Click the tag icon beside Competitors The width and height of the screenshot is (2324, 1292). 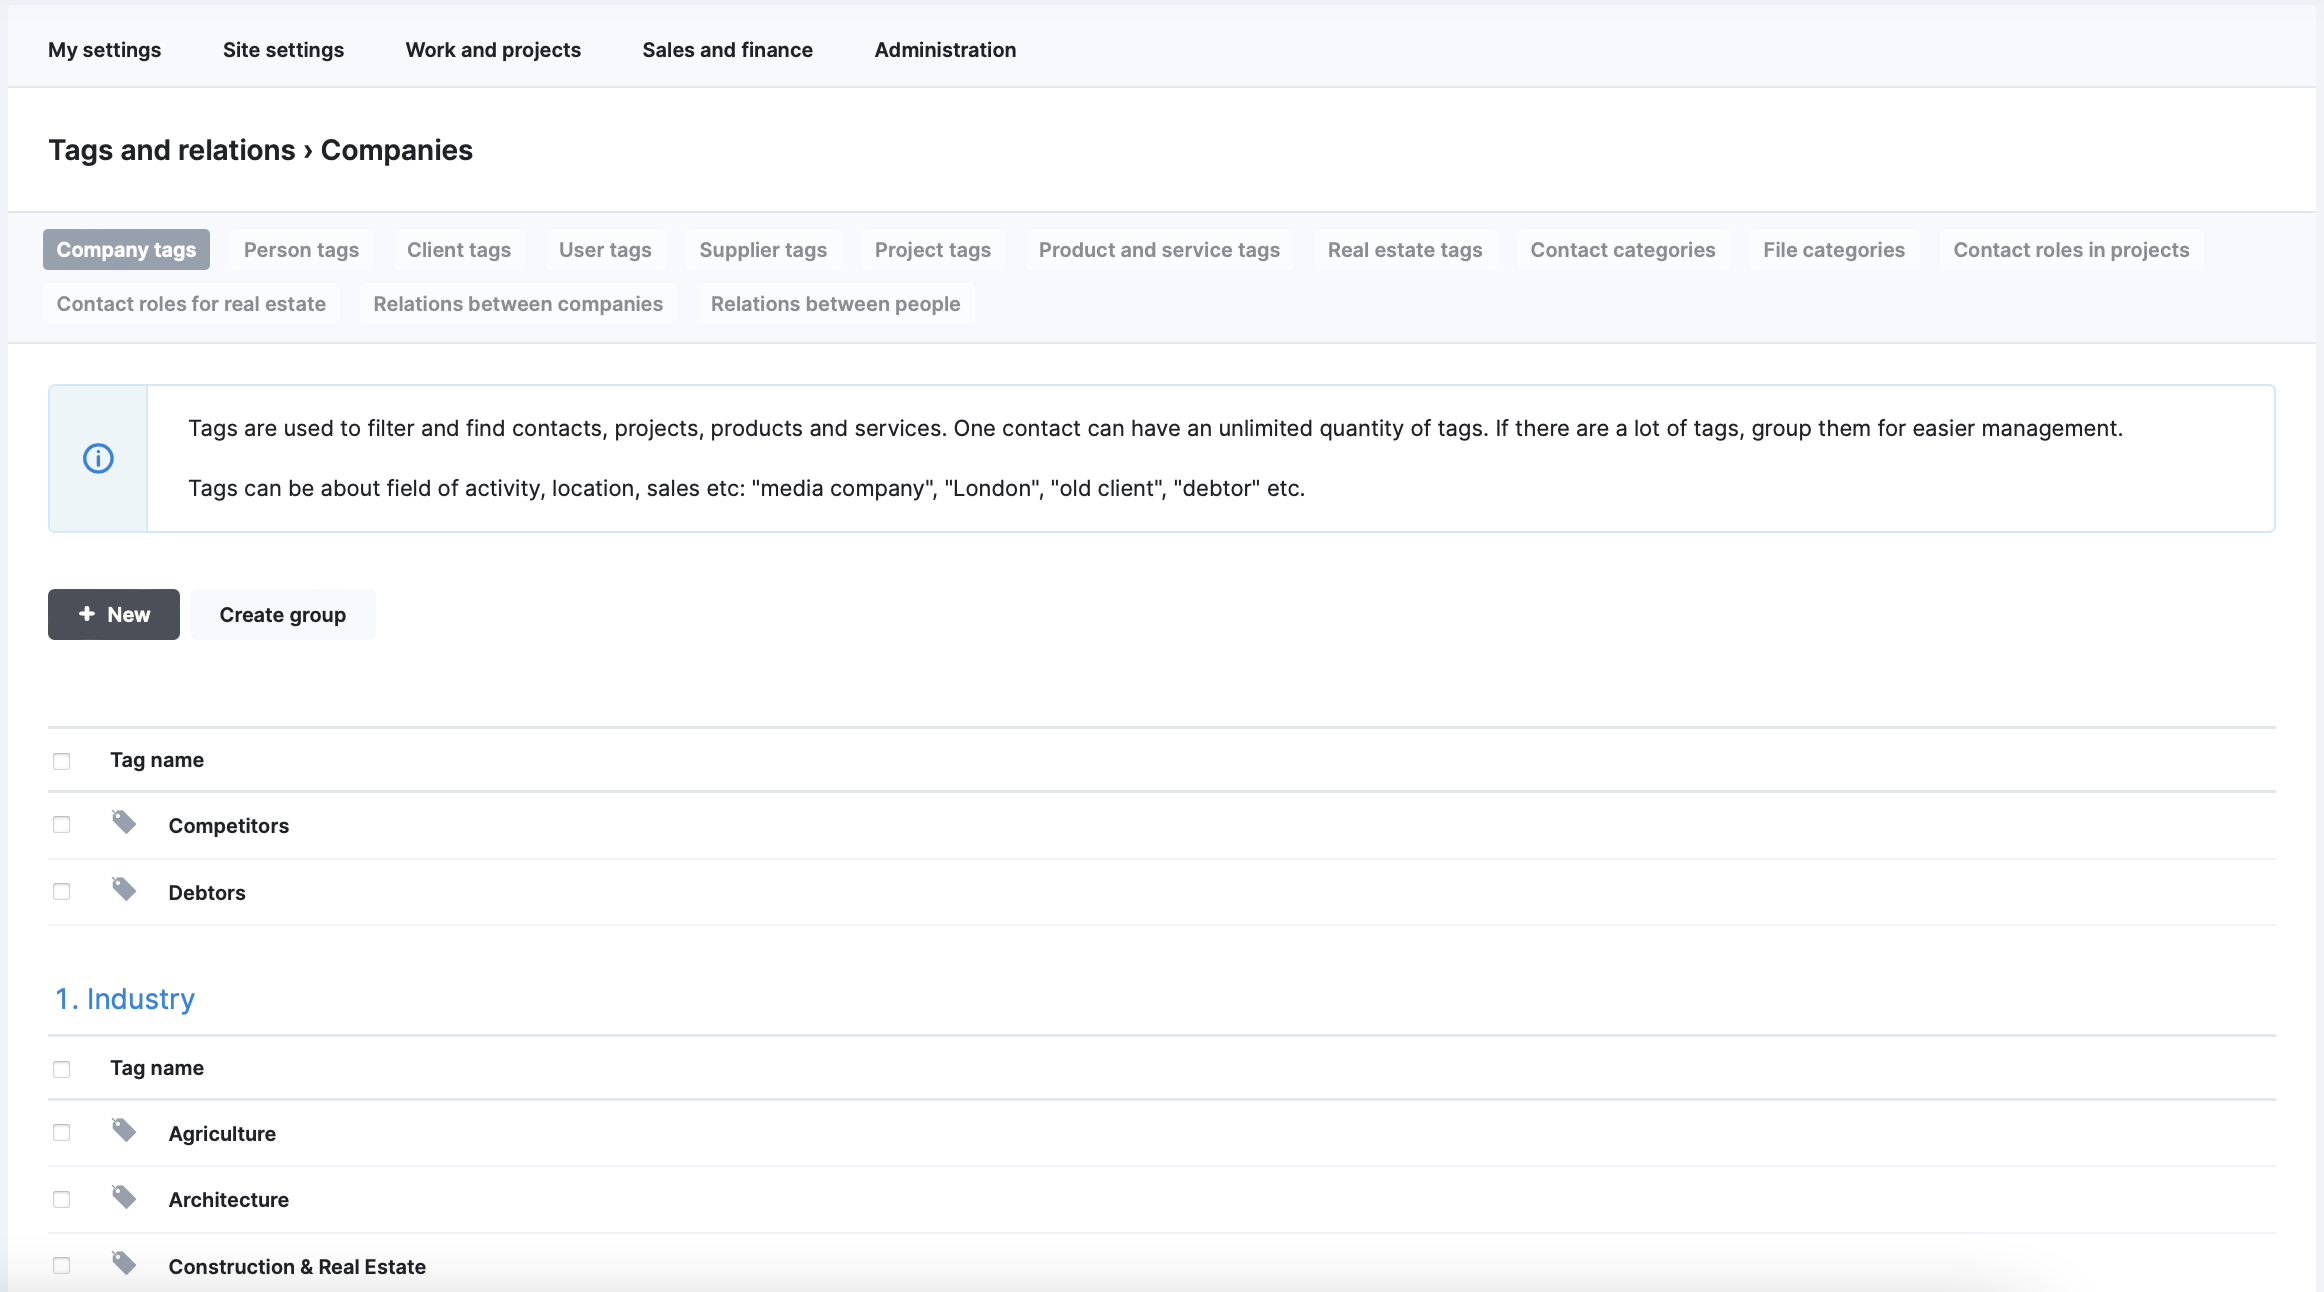123,823
